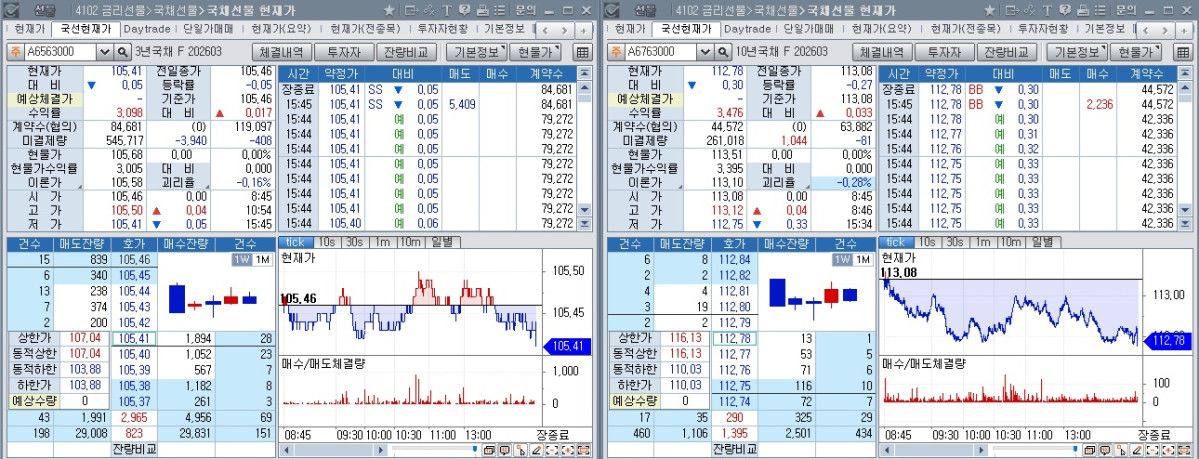Click 잔량비교 label under left order book

coord(134,449)
